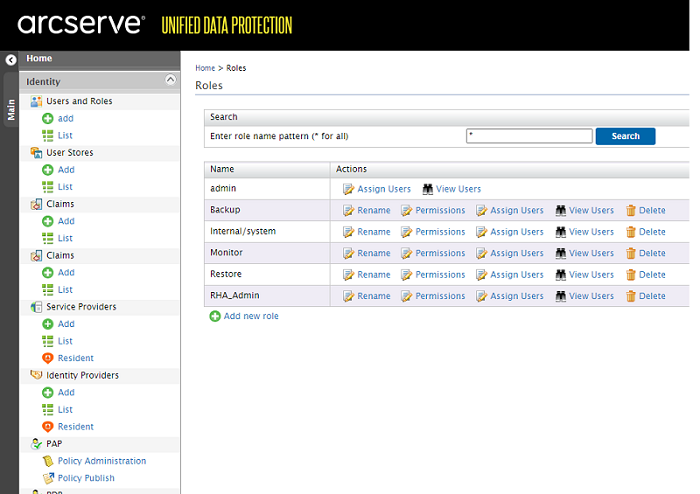Open List under Users and Roles
This screenshot has height=494, width=700.
click(65, 135)
